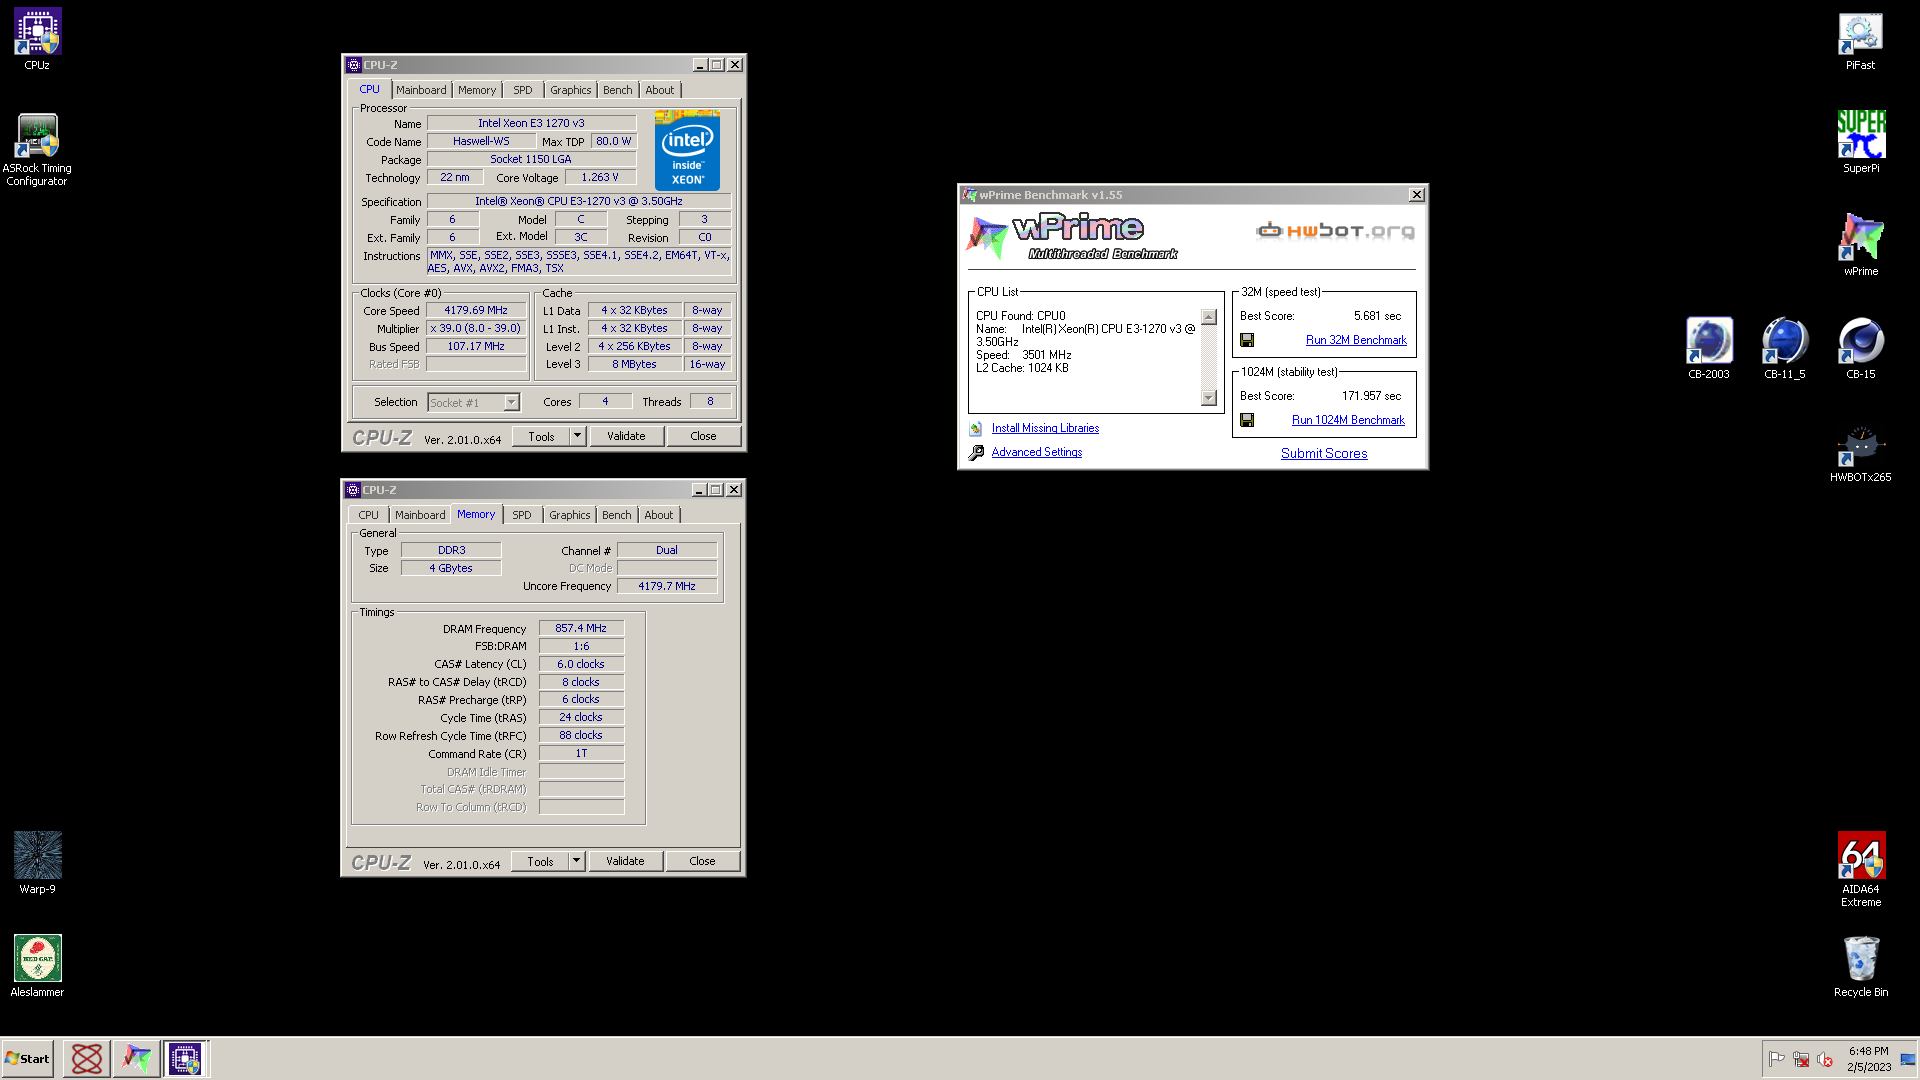1920x1080 pixels.
Task: Click the wrench icon beside Advanced Settings
Action: pyautogui.click(x=976, y=452)
